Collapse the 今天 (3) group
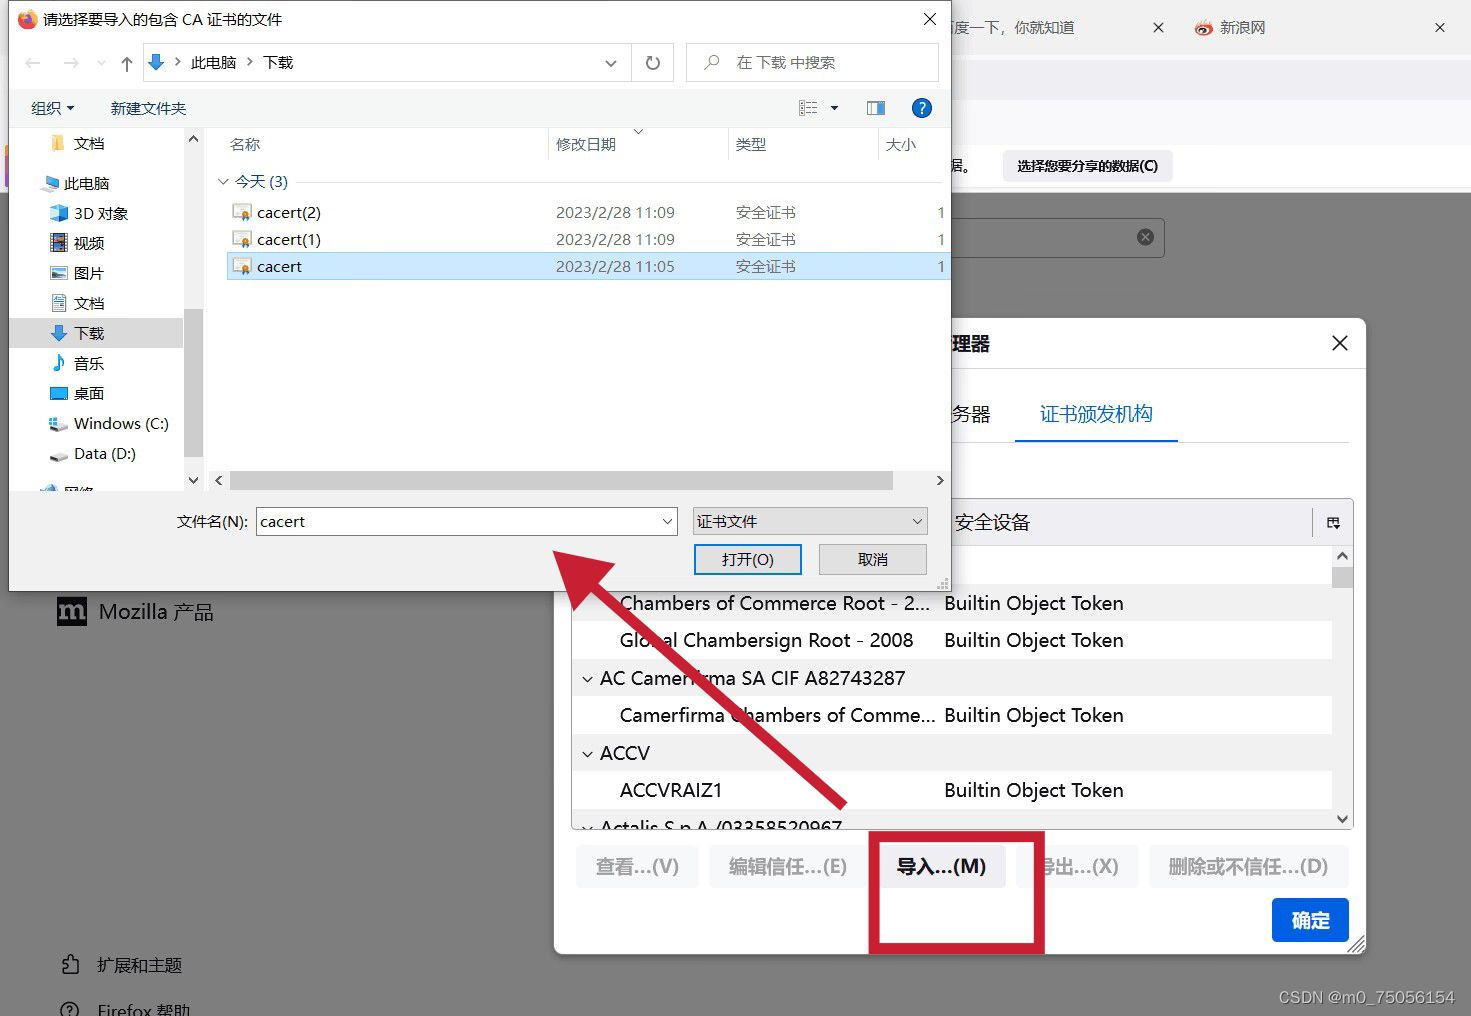1471x1016 pixels. click(x=223, y=181)
